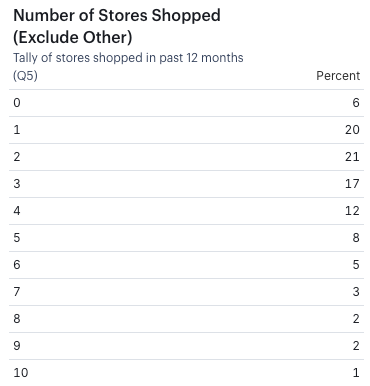370x386 pixels.
Task: Select the row labeled 10 stores
Action: tap(186, 373)
